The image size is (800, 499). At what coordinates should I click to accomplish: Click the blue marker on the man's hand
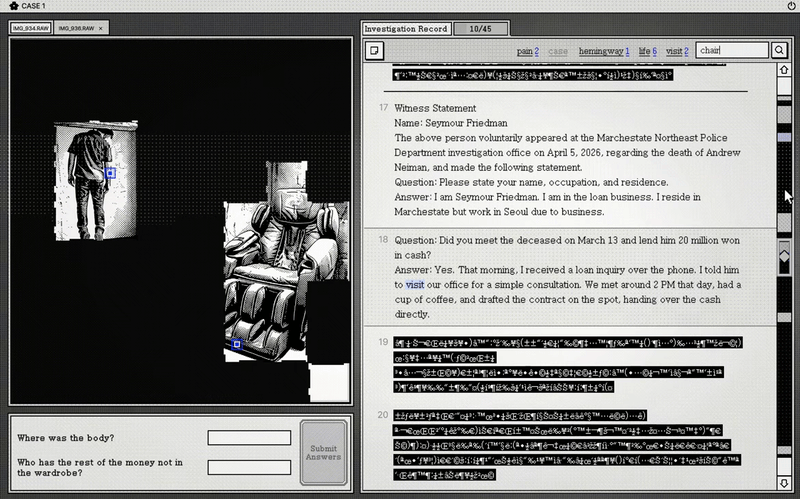tap(110, 173)
